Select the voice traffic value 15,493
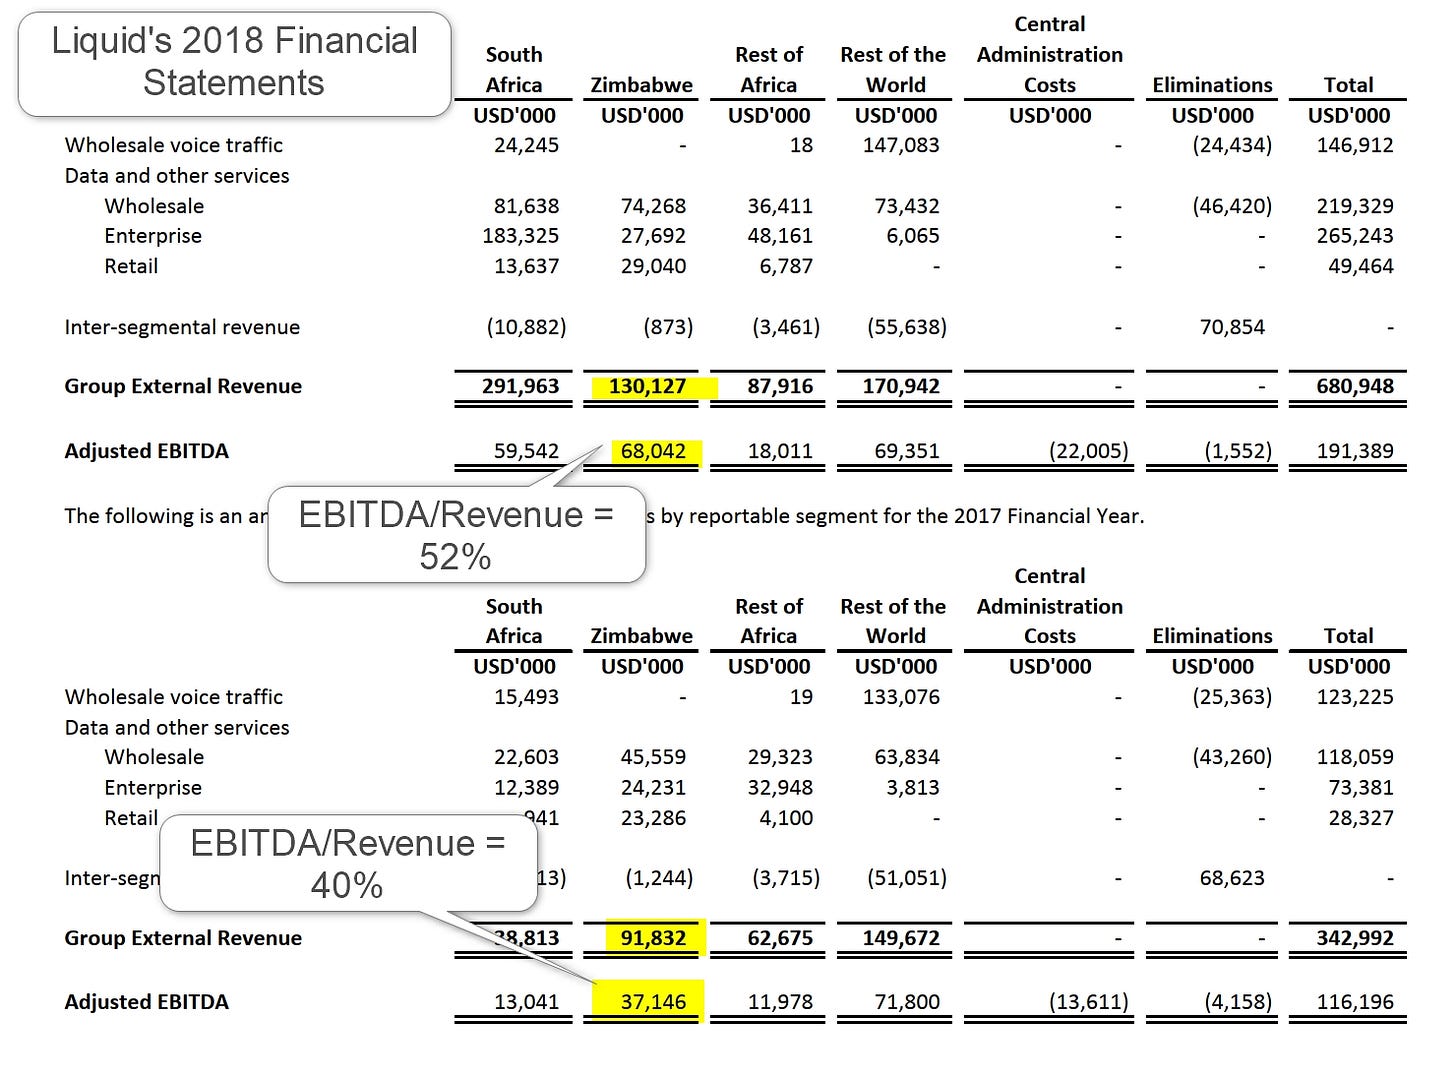Viewport: 1456px width, 1066px height. click(x=526, y=697)
